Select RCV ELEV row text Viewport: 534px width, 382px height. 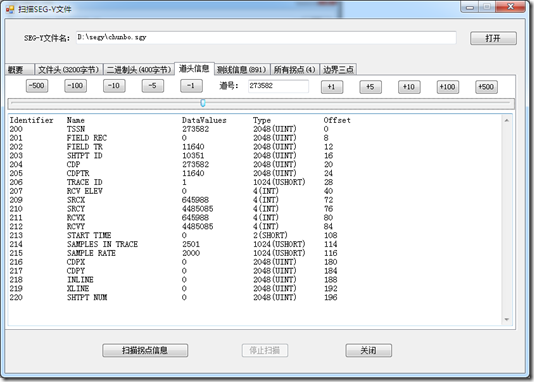[x=85, y=191]
